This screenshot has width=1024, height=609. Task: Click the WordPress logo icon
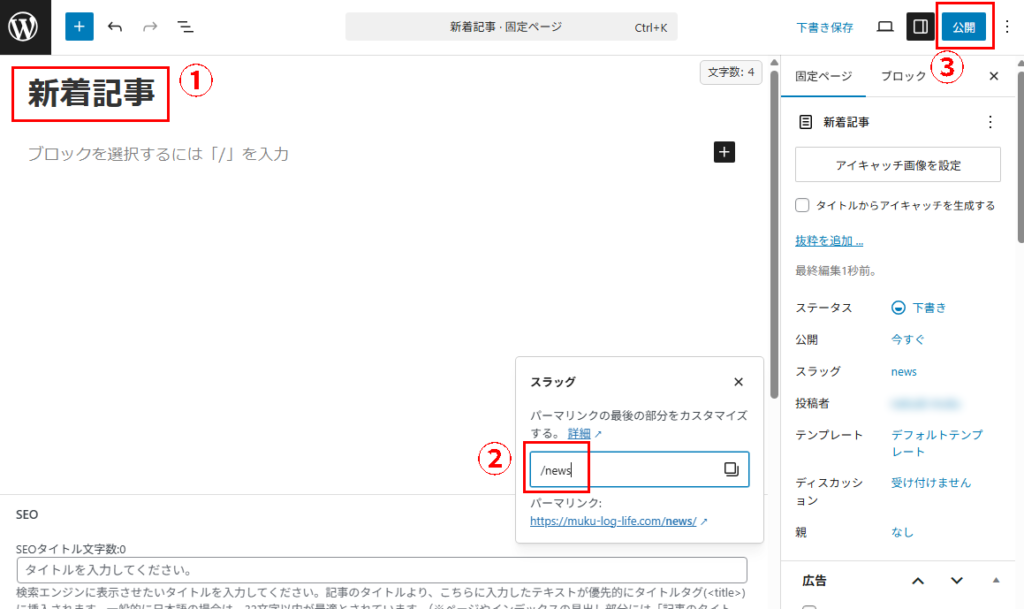coord(23,27)
